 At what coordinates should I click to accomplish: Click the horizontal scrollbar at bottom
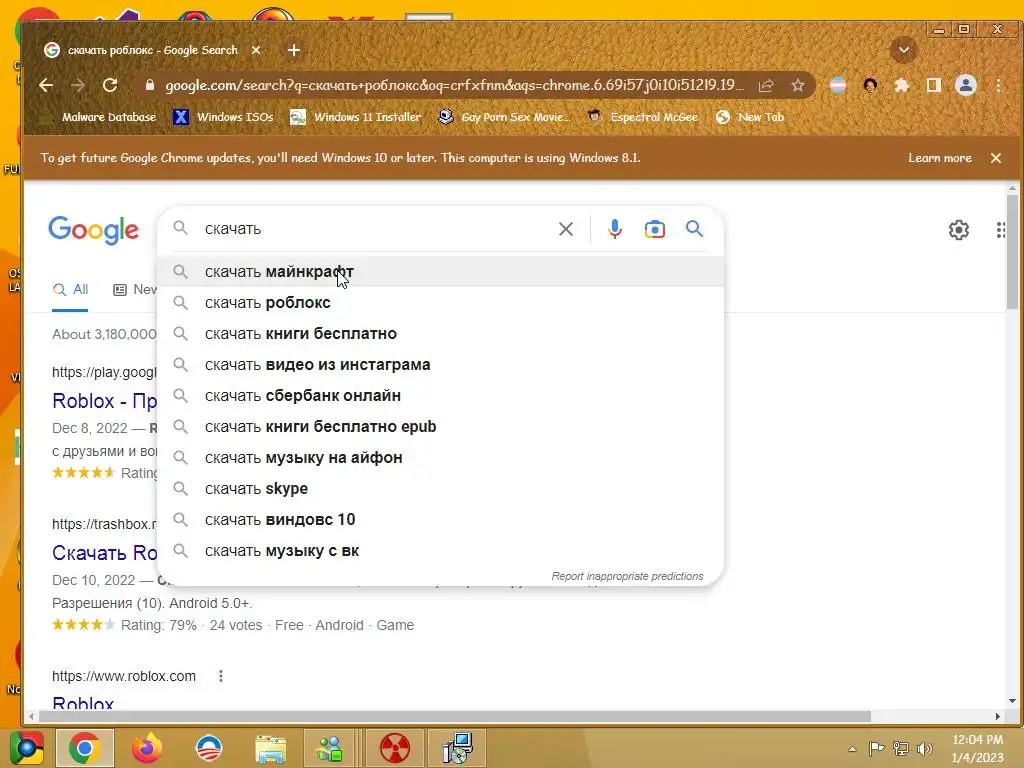[454, 716]
